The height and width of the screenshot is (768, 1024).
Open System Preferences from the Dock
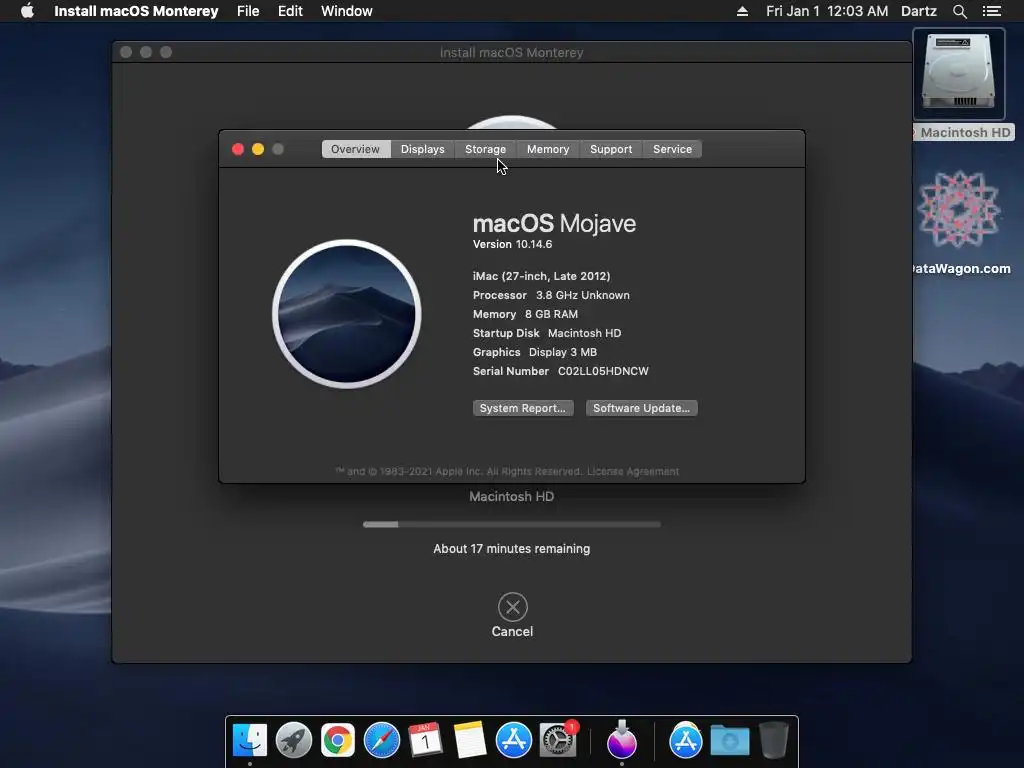(x=558, y=740)
